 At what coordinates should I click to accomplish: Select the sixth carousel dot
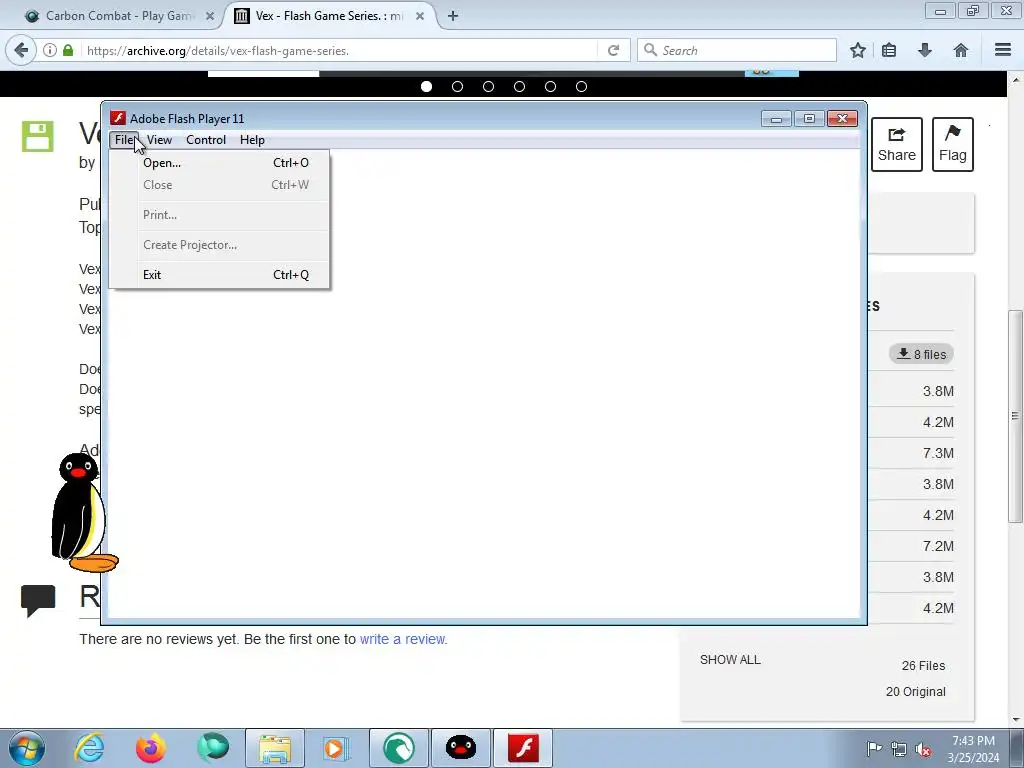[x=581, y=86]
